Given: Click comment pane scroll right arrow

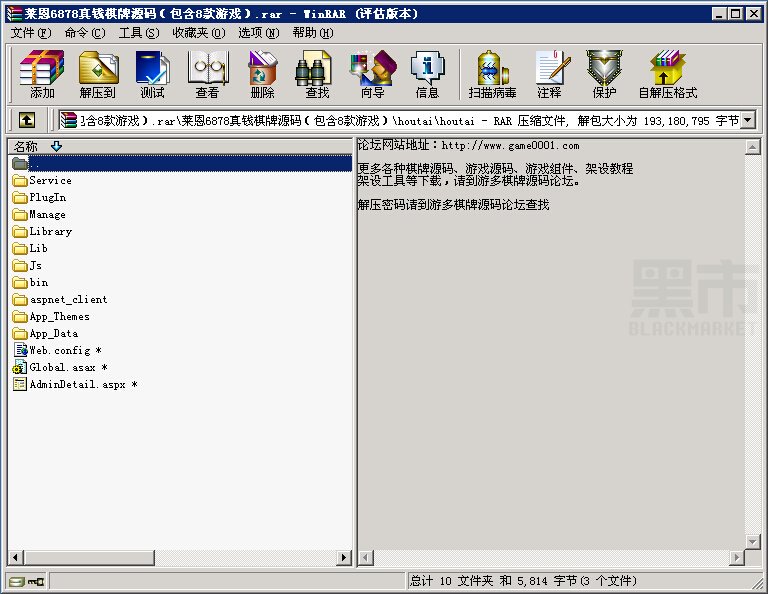Looking at the screenshot, I should point(737,557).
